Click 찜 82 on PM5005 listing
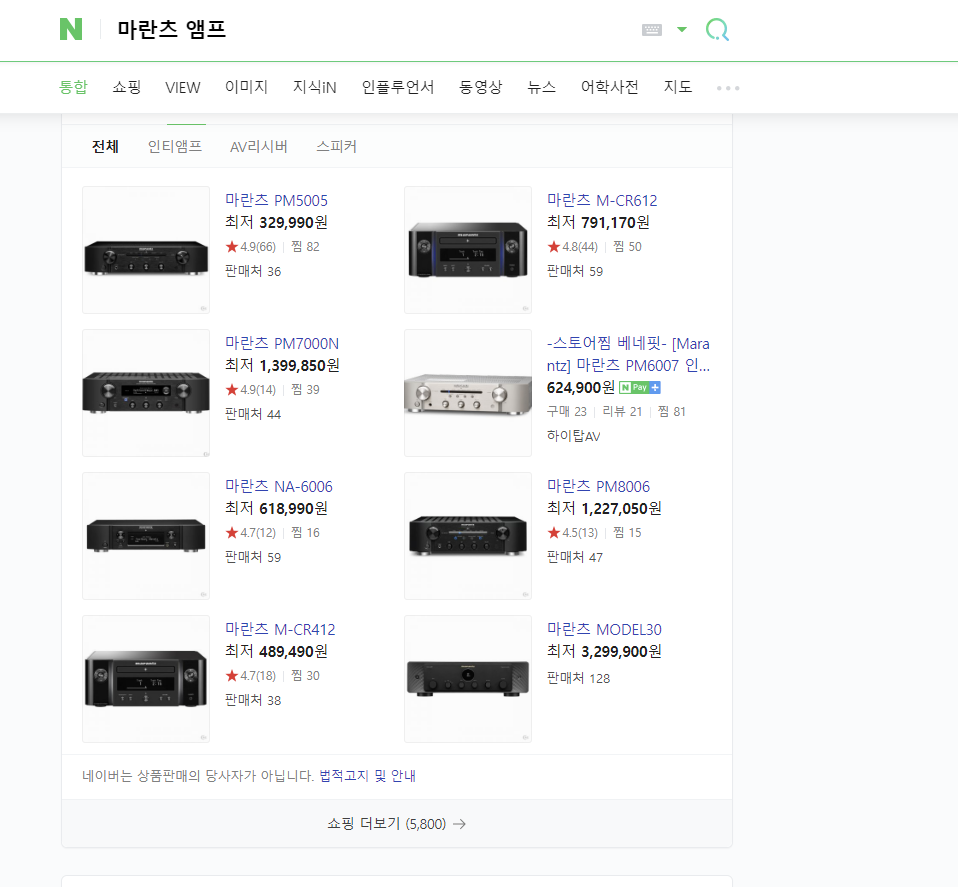Screen dimensions: 958x887 pyautogui.click(x=305, y=247)
